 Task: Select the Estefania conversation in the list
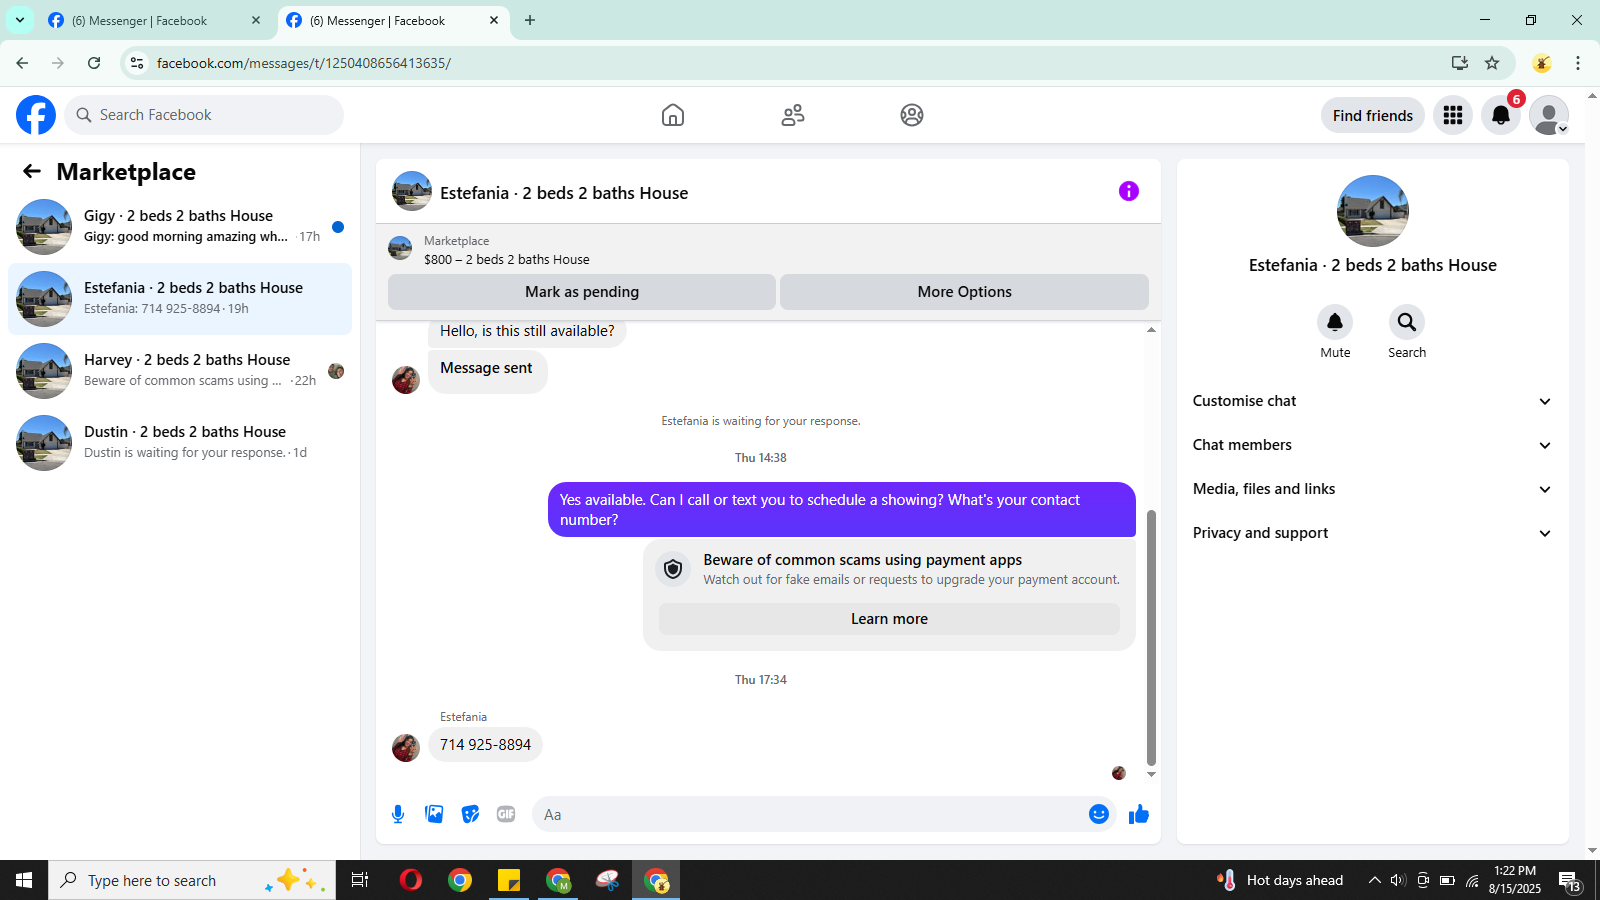tap(180, 299)
